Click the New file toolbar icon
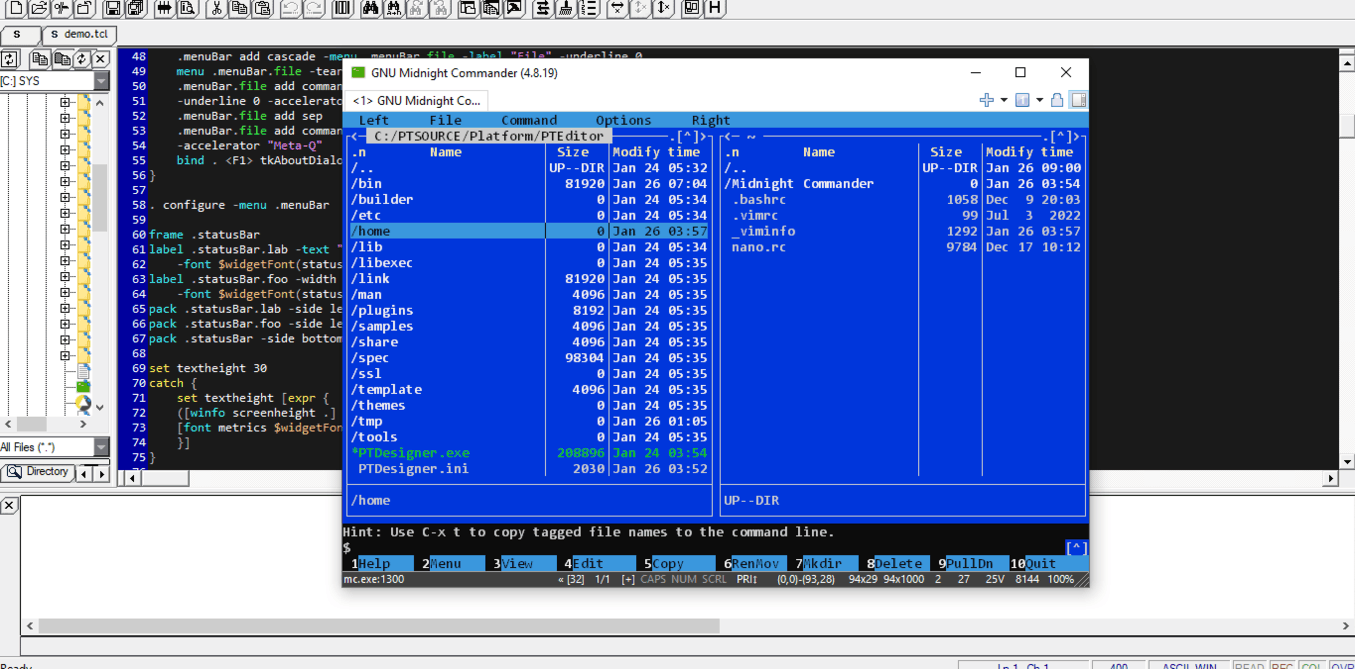 pos(15,9)
